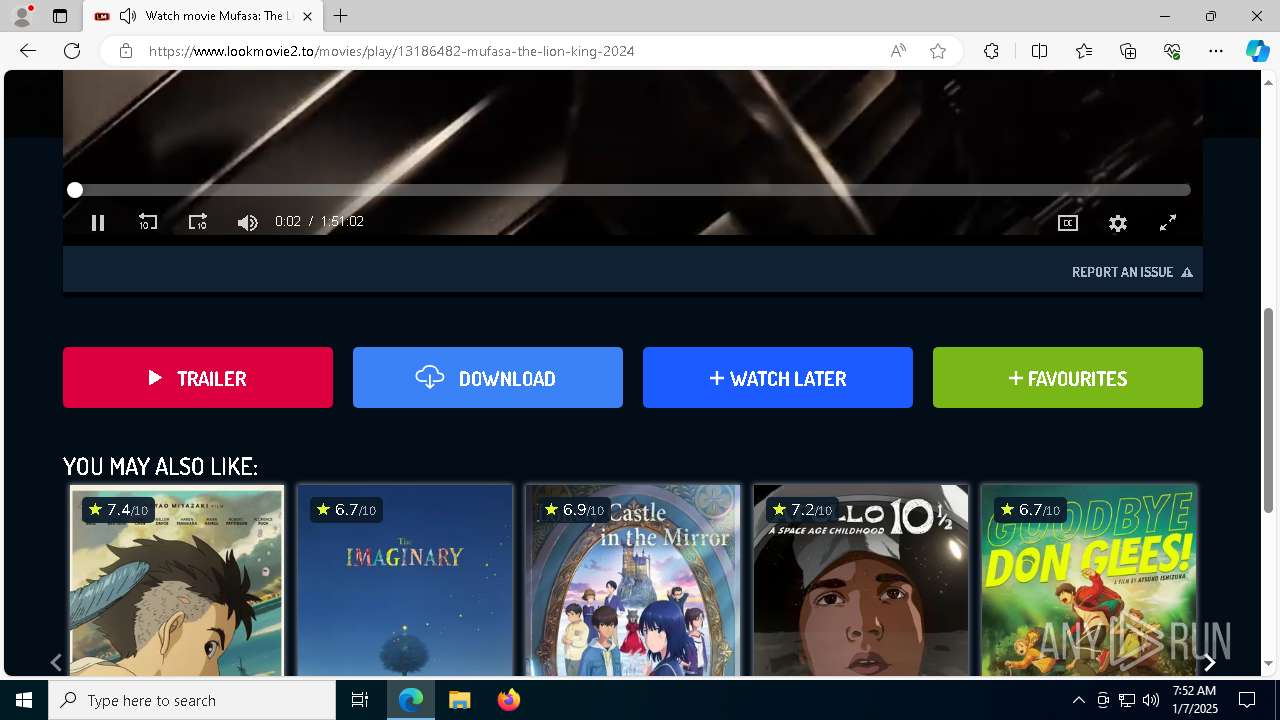Pause the movie playback
Image resolution: width=1280 pixels, height=720 pixels.
point(98,223)
